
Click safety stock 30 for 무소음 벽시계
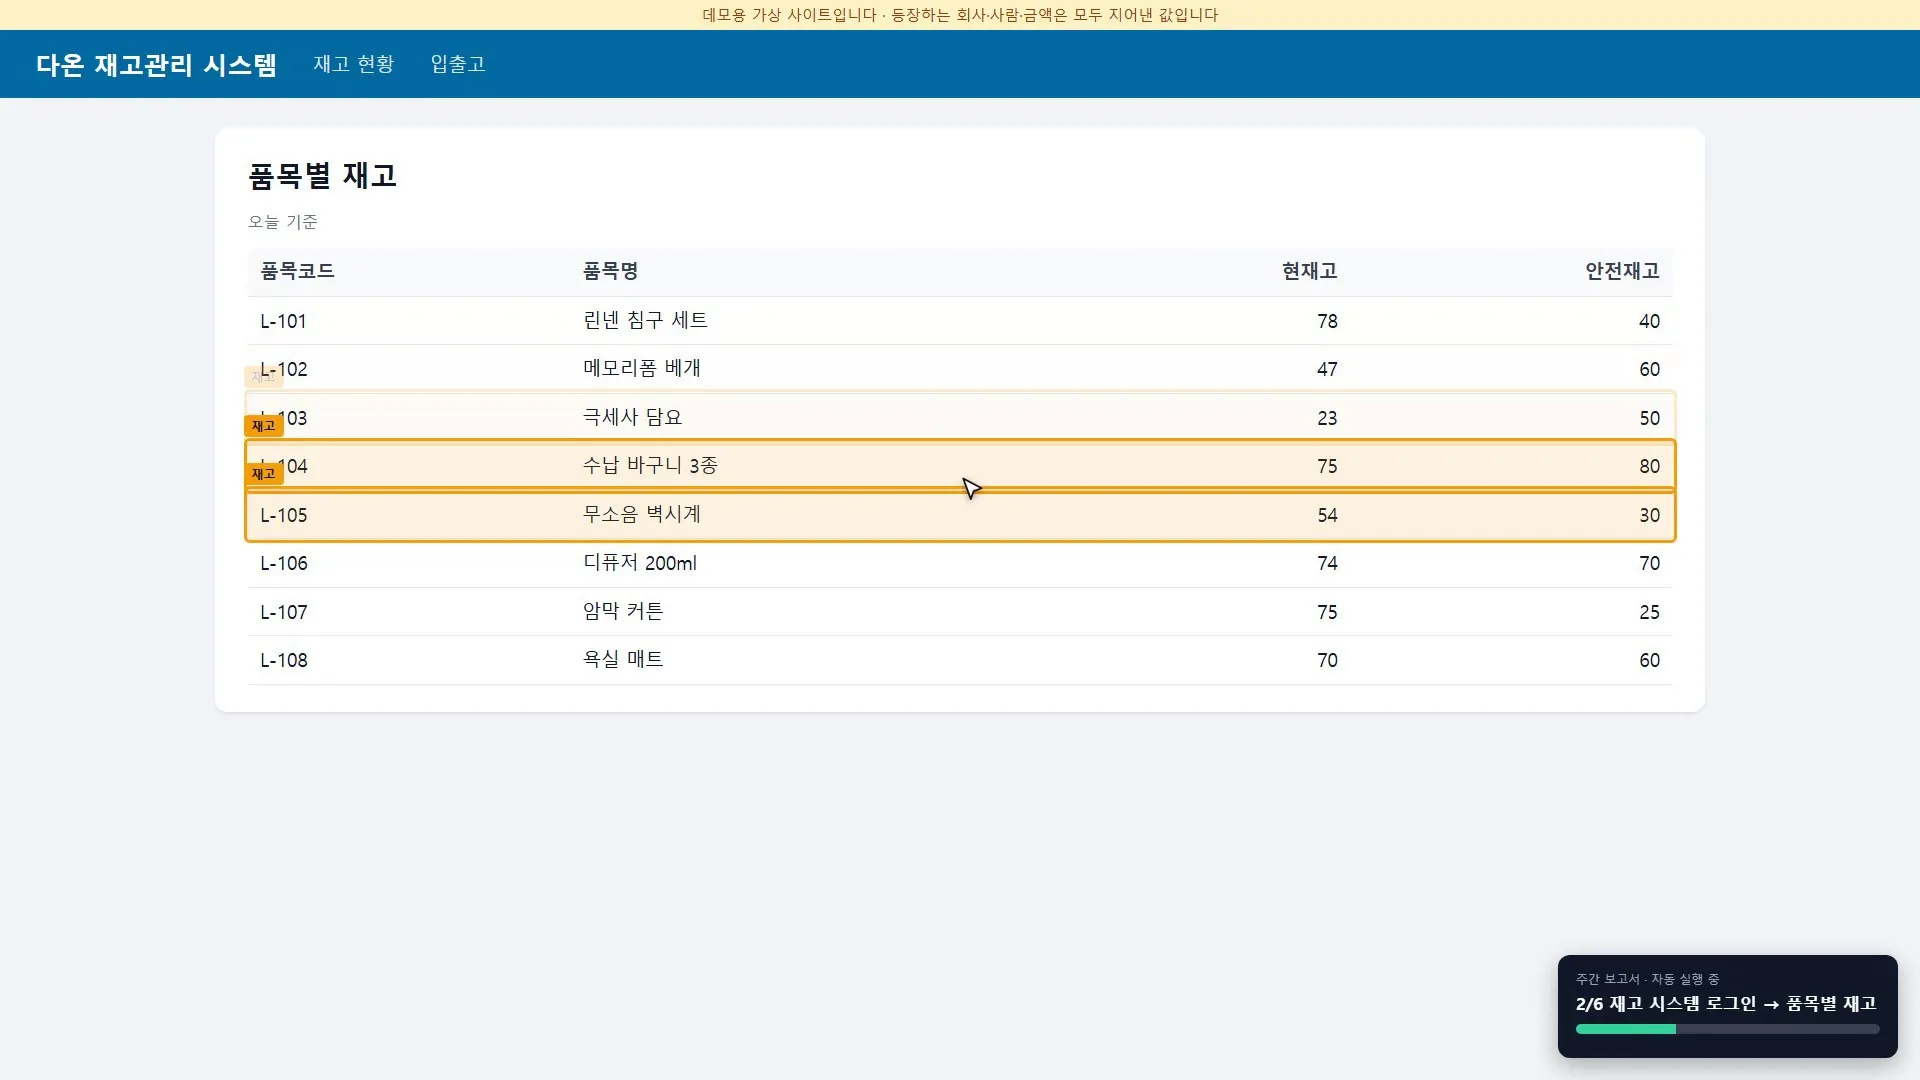point(1649,515)
